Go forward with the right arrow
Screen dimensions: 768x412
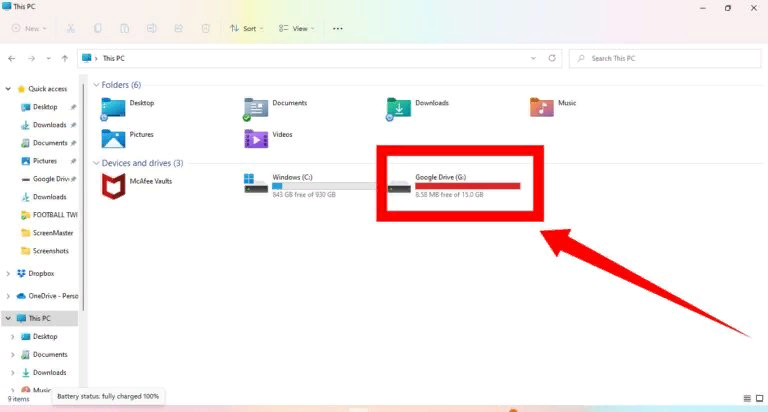pos(31,58)
